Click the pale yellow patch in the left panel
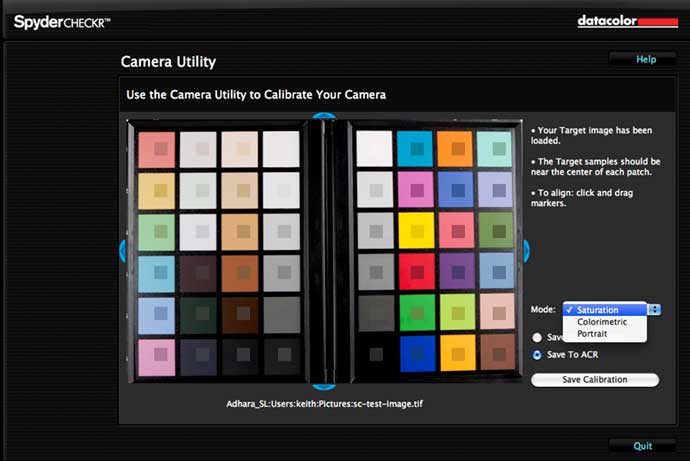 click(x=157, y=191)
